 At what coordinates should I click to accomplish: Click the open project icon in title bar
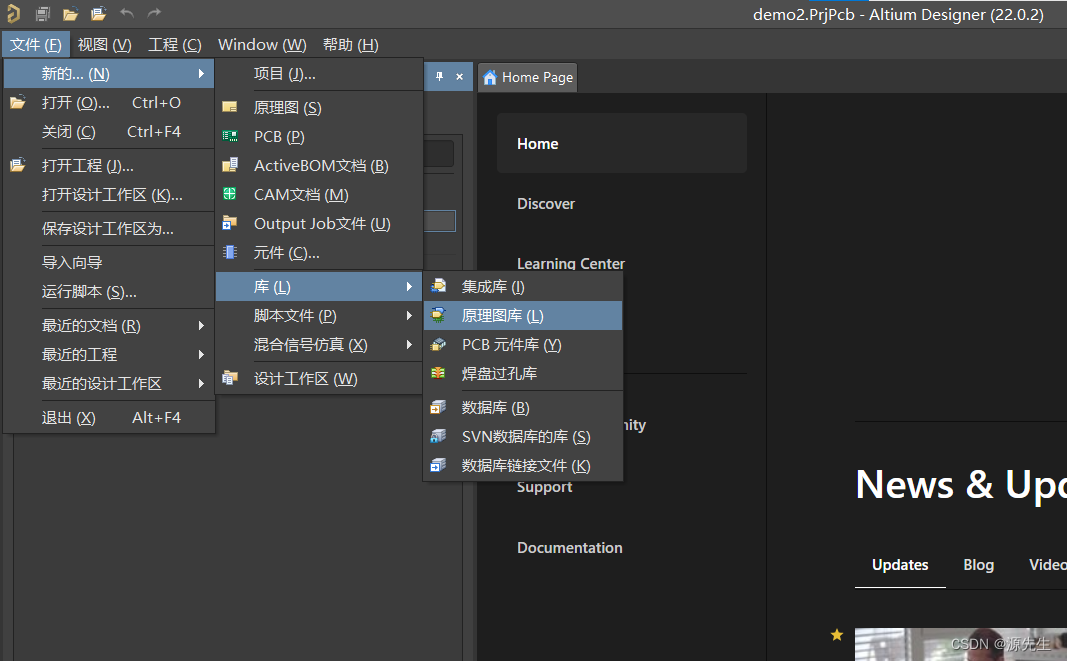(x=99, y=14)
